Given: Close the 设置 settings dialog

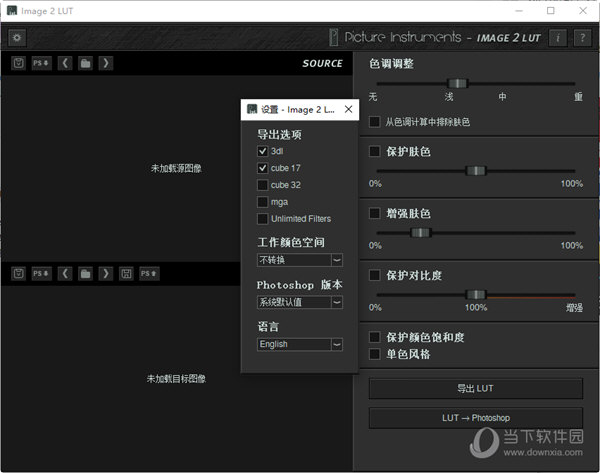Looking at the screenshot, I should coord(348,109).
